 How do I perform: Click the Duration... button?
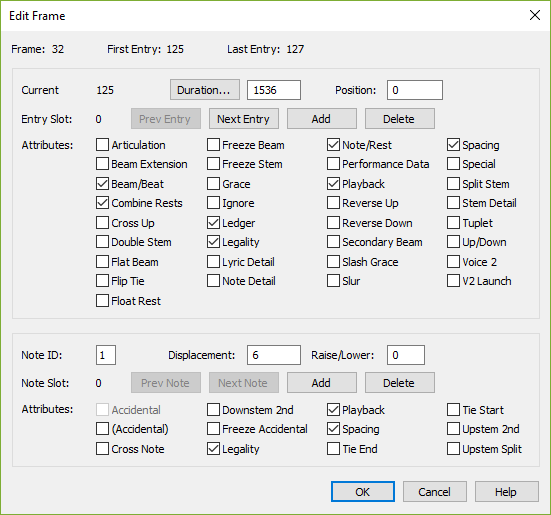[205, 90]
